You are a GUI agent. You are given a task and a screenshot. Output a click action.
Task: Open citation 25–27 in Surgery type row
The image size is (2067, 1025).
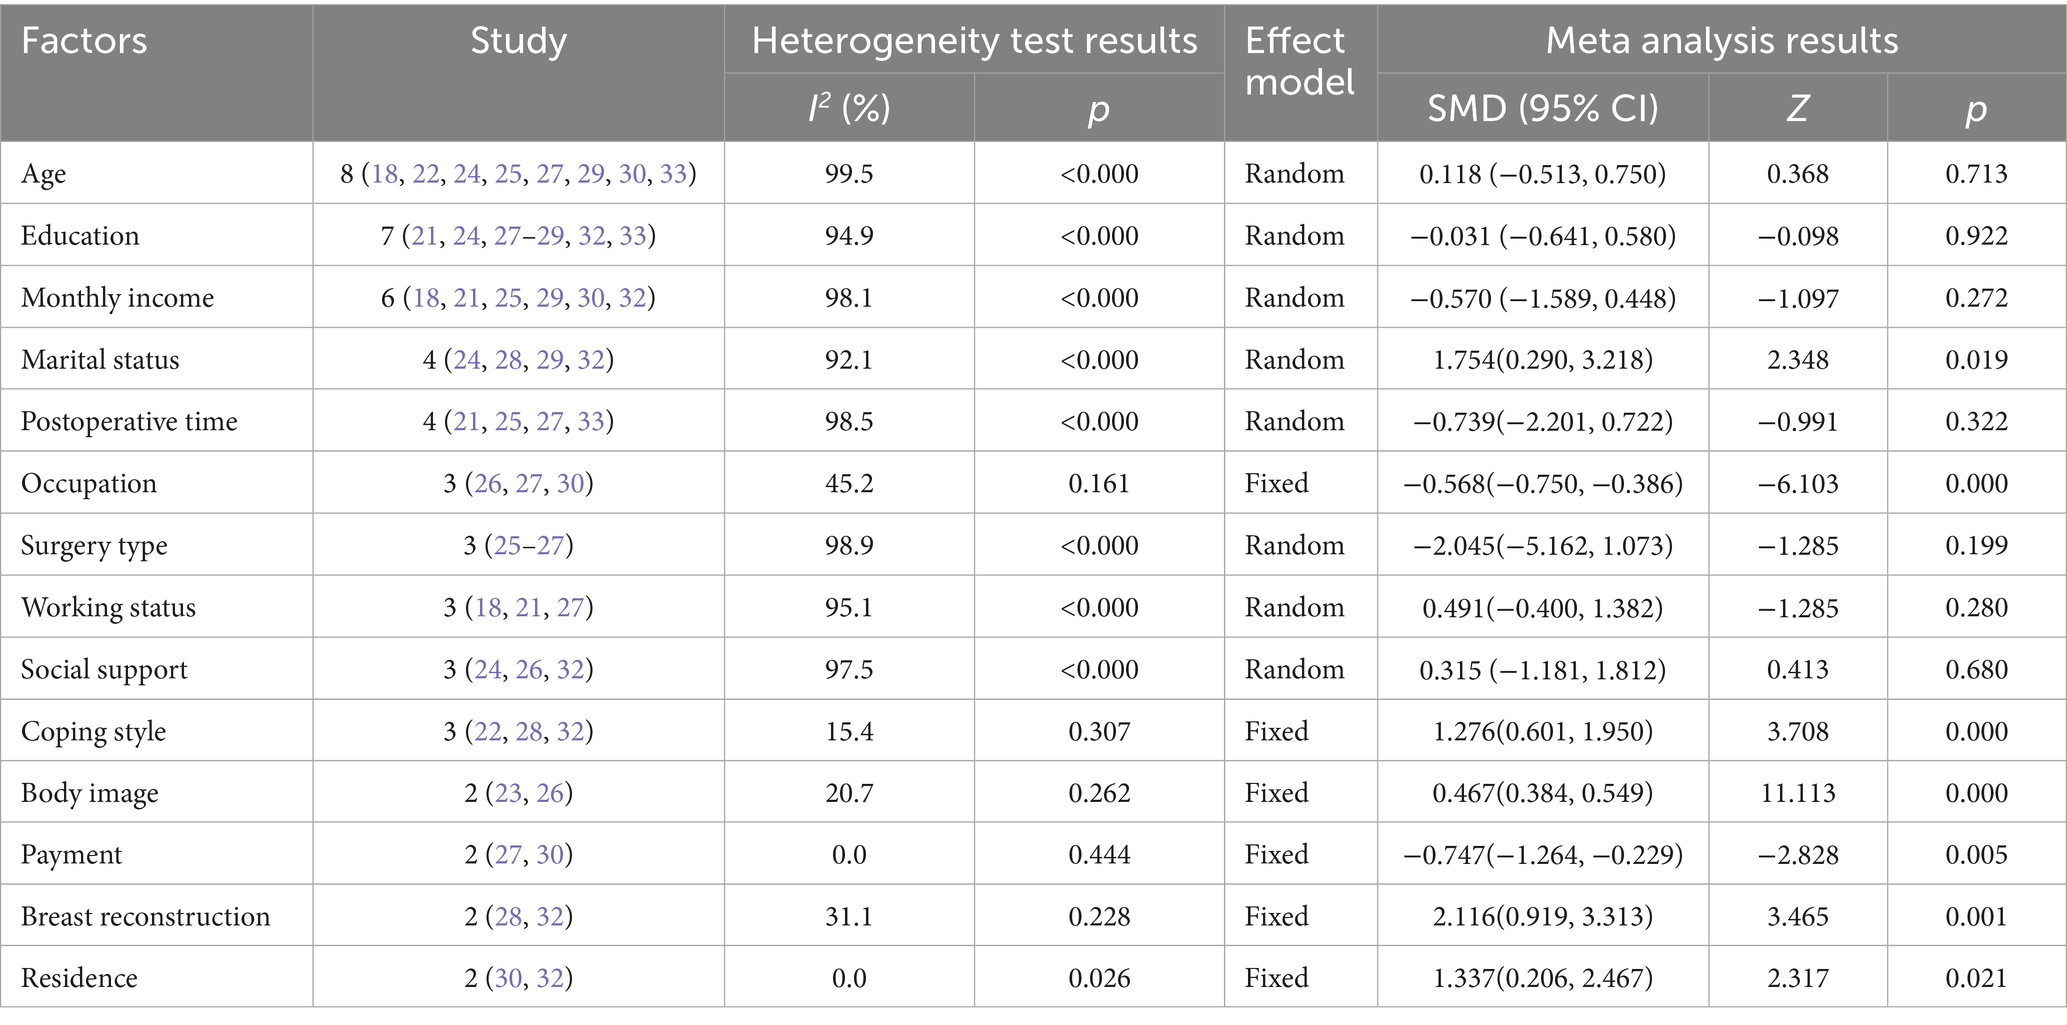pos(529,546)
